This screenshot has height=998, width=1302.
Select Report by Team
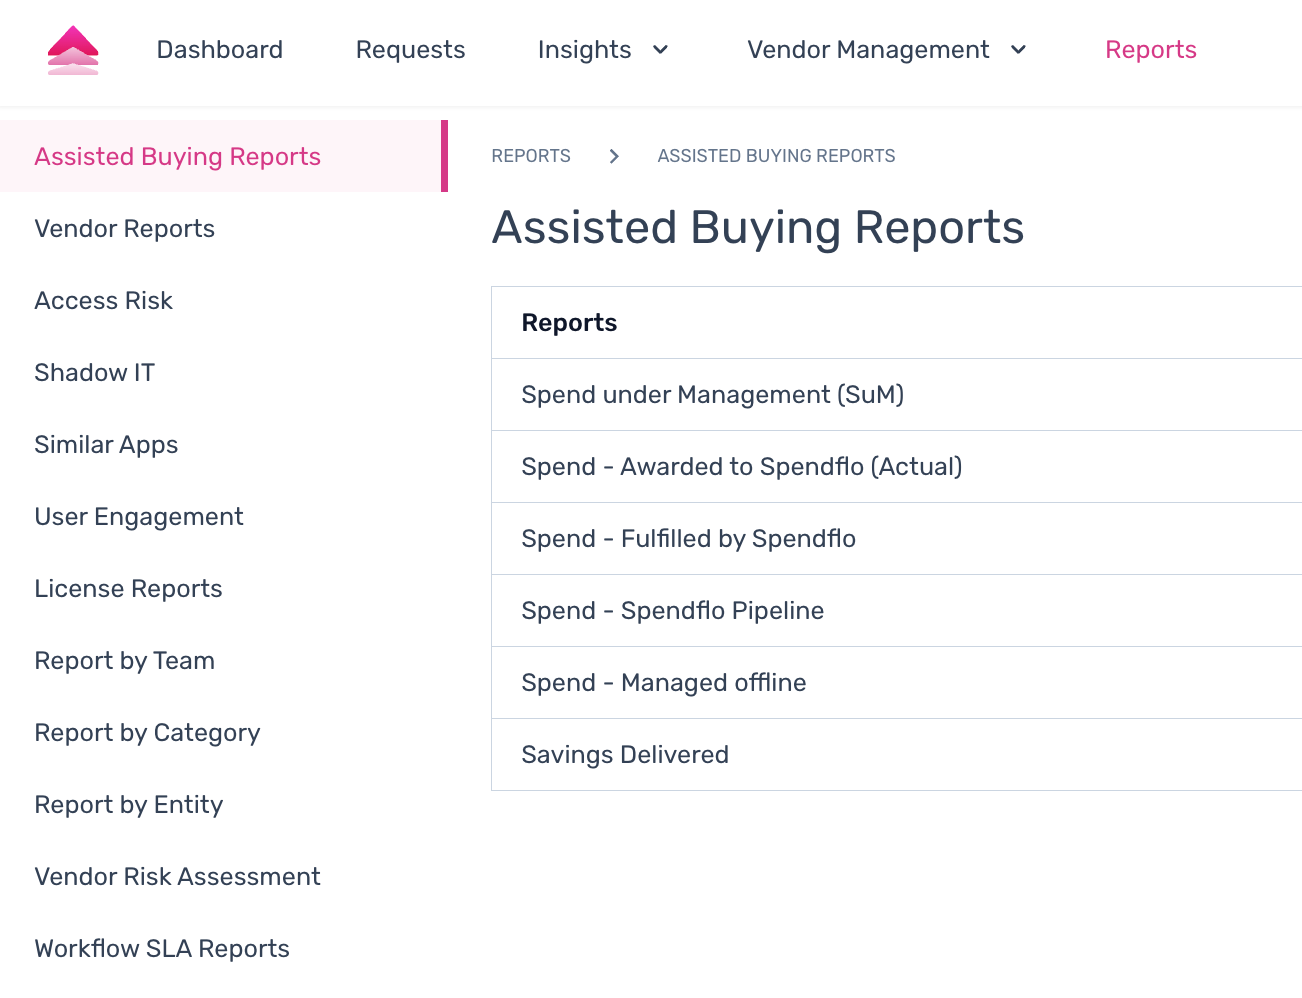pos(224,660)
